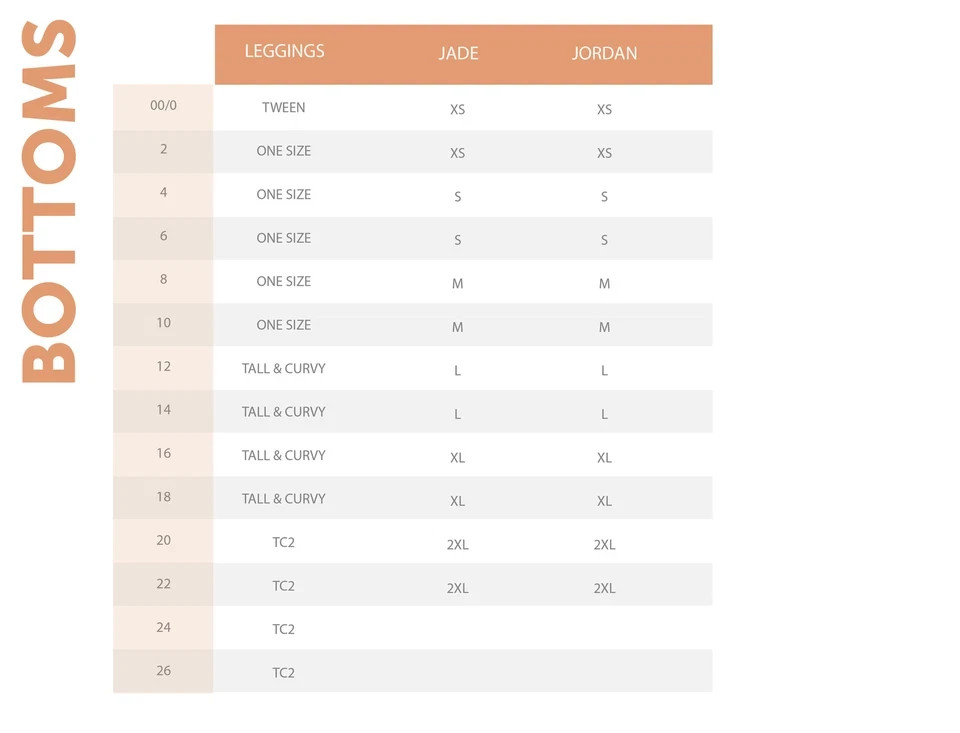Click Jordan XS in the 00/0 row
The height and width of the screenshot is (733, 960).
click(604, 109)
